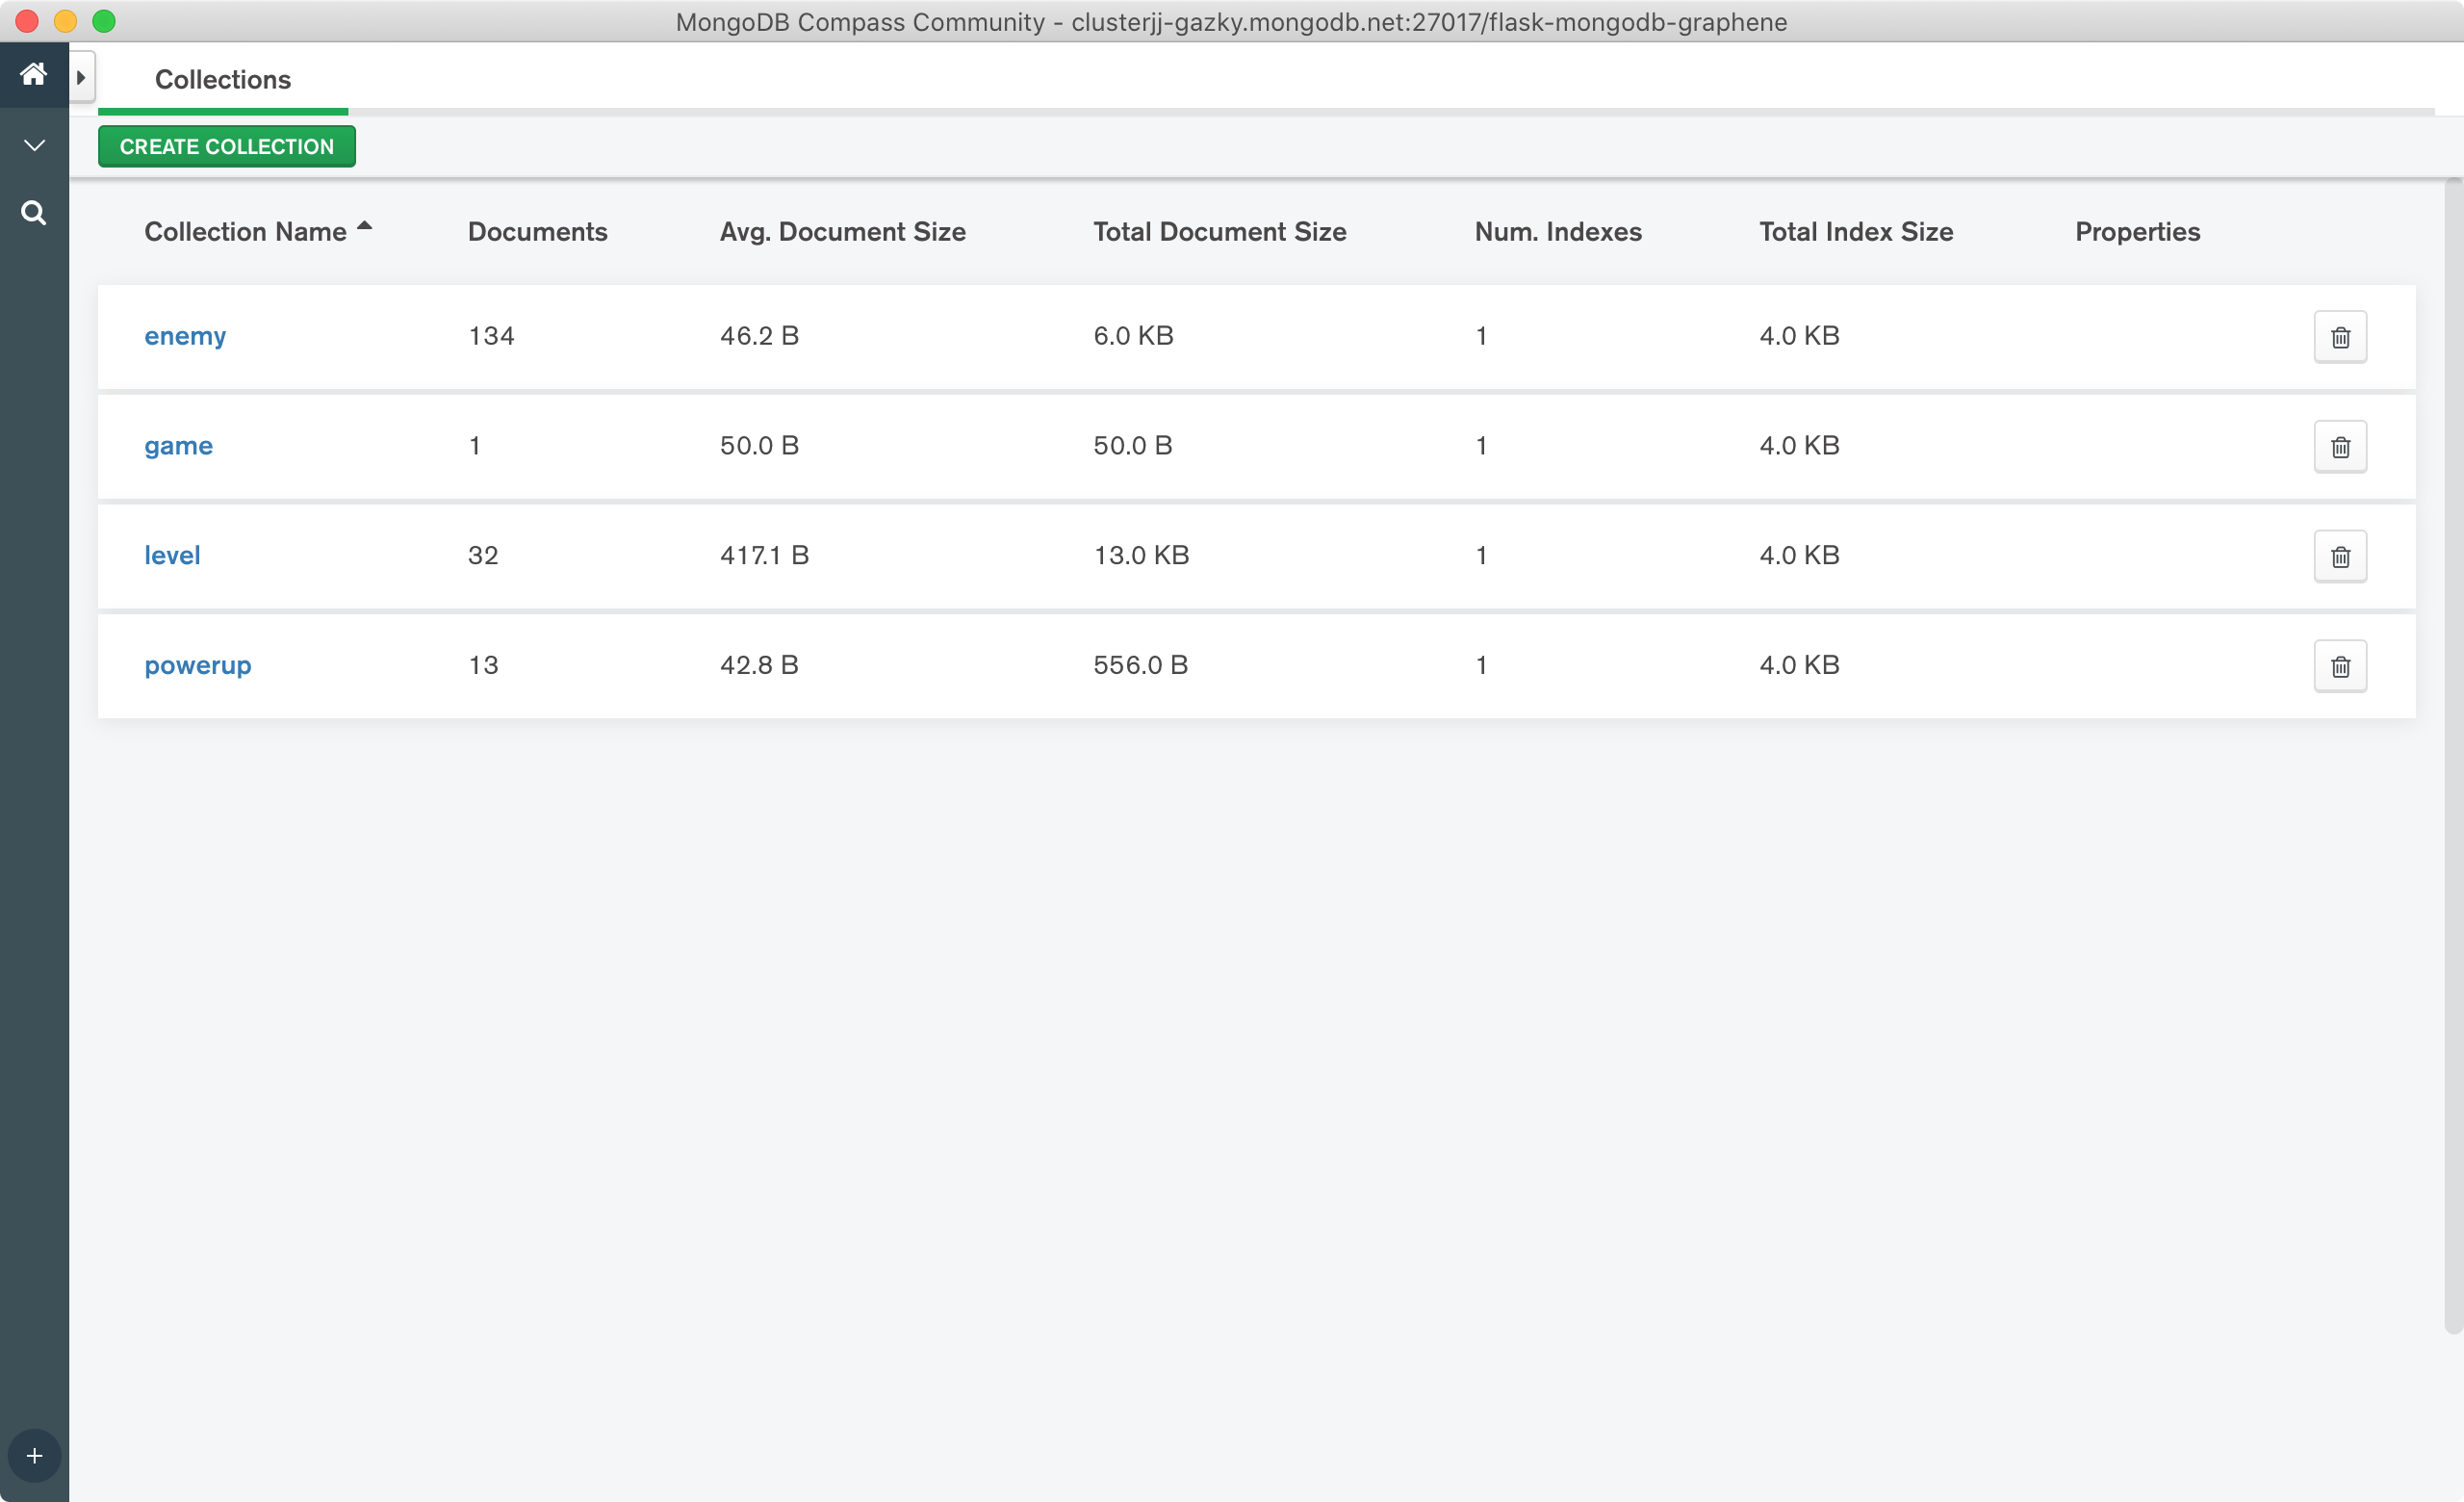
Task: Sort by Total Index Size header
Action: click(1855, 232)
